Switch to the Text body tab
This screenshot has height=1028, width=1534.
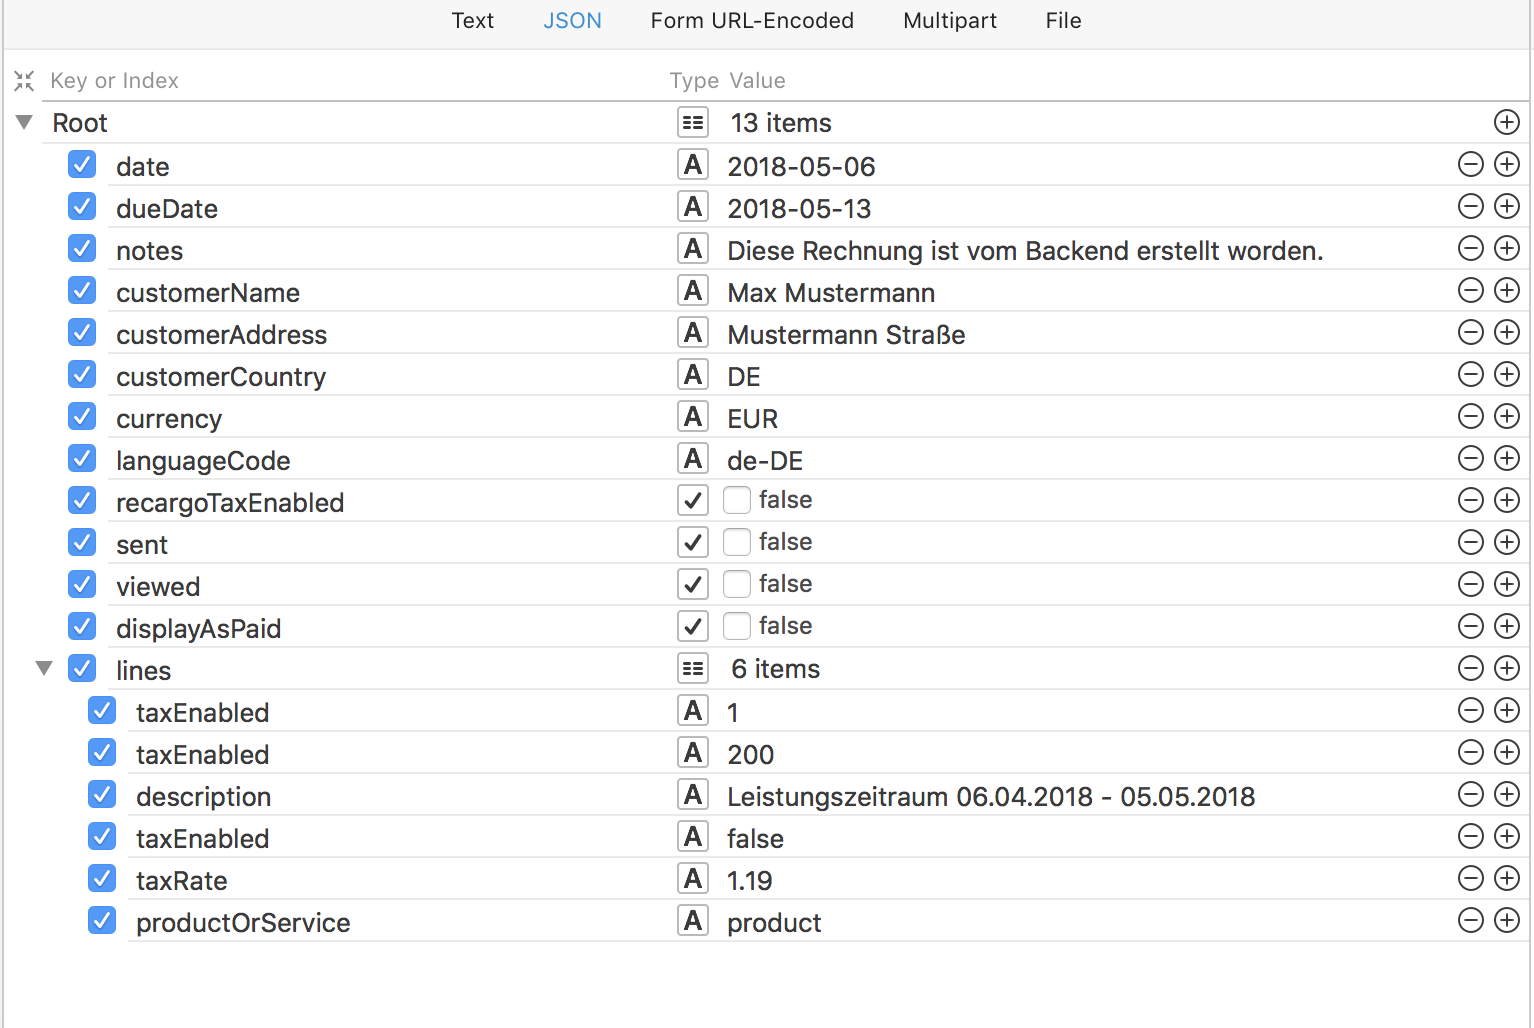point(472,21)
